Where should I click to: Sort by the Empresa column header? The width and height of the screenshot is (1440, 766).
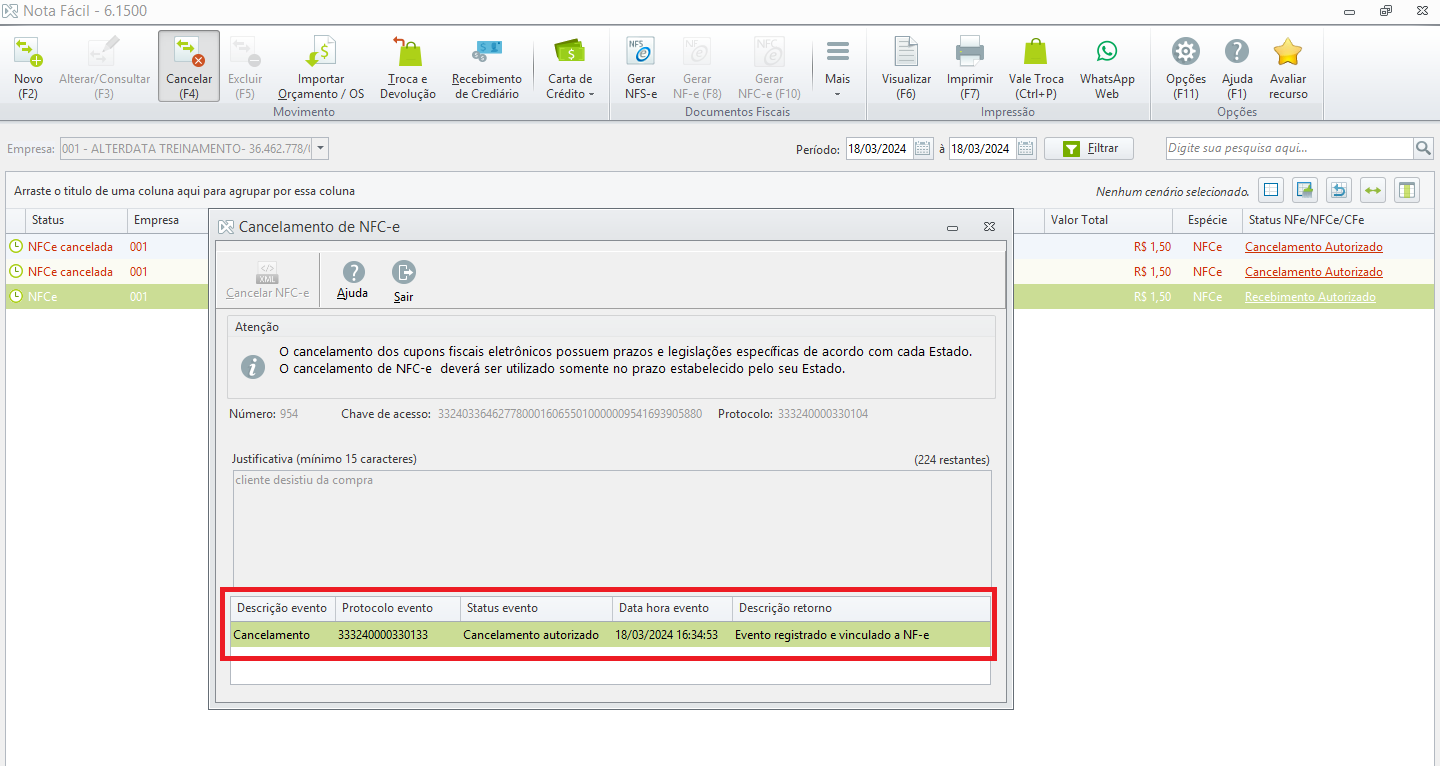click(x=168, y=220)
